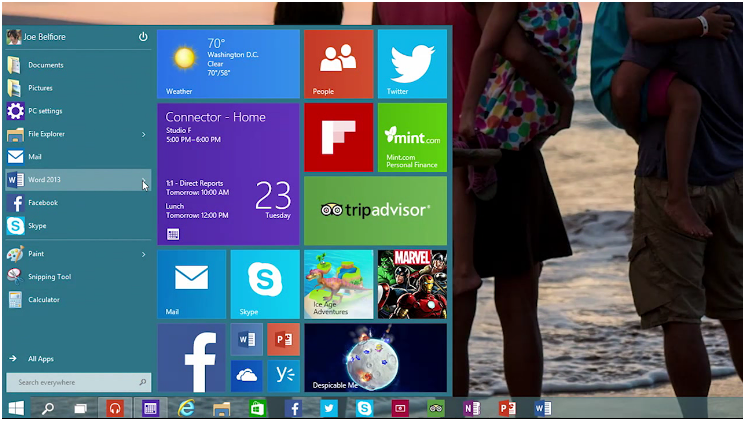Click the Windows Start button
The height and width of the screenshot is (421, 745).
(x=17, y=408)
